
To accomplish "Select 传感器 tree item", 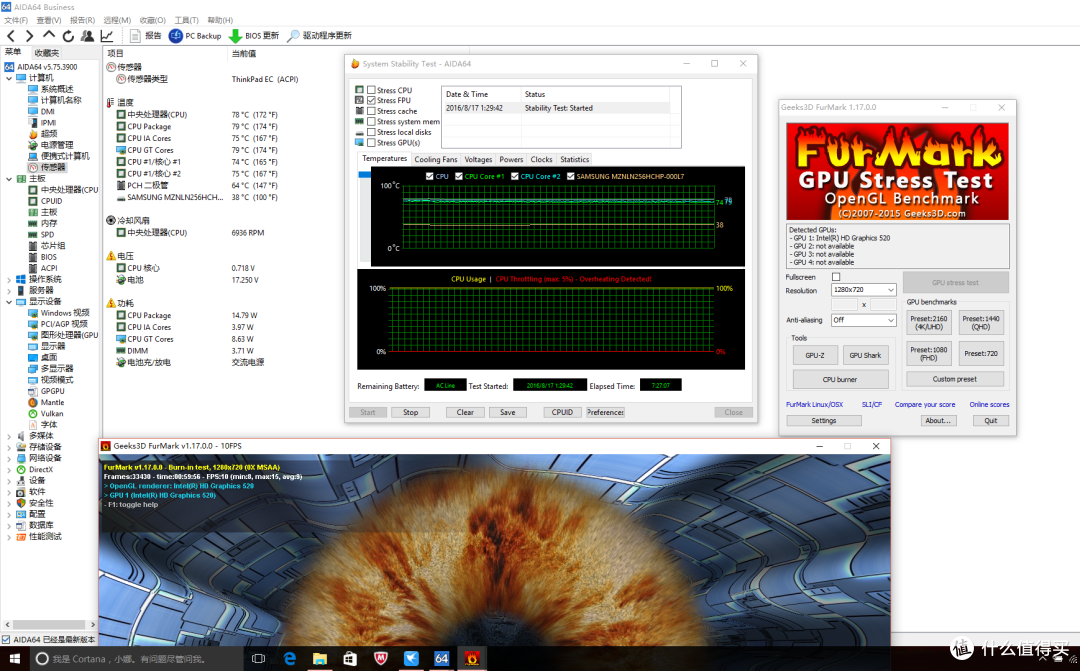I will click(52, 167).
